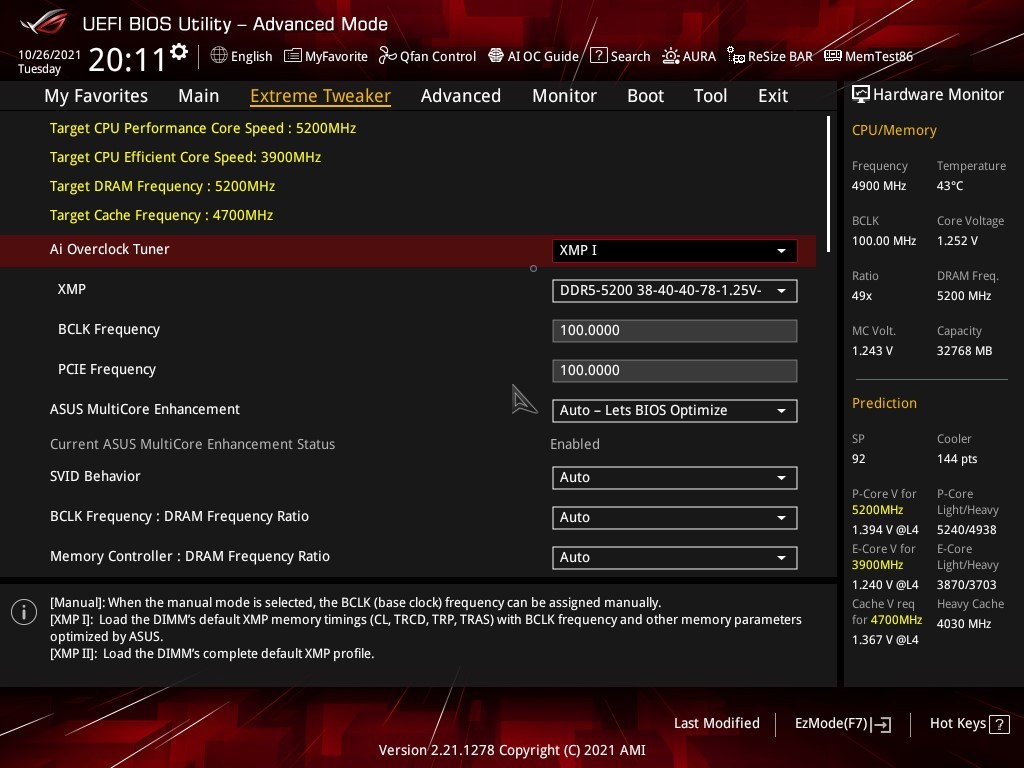The image size is (1024, 768).
Task: Click the 4030 MHz Heavy Cache value
Action: point(963,624)
